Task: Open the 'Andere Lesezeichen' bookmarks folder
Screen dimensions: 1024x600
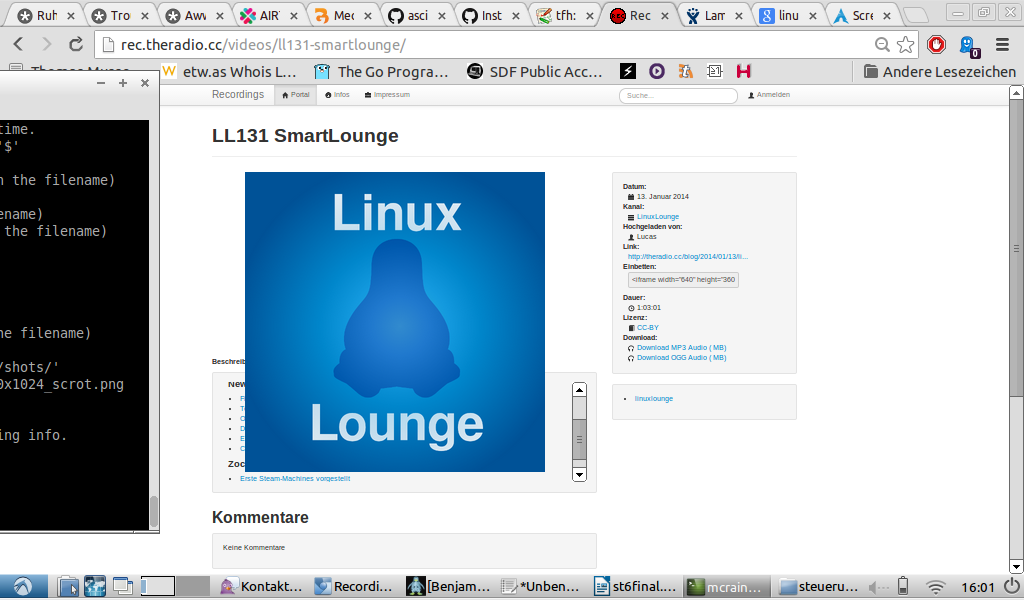Action: [939, 71]
